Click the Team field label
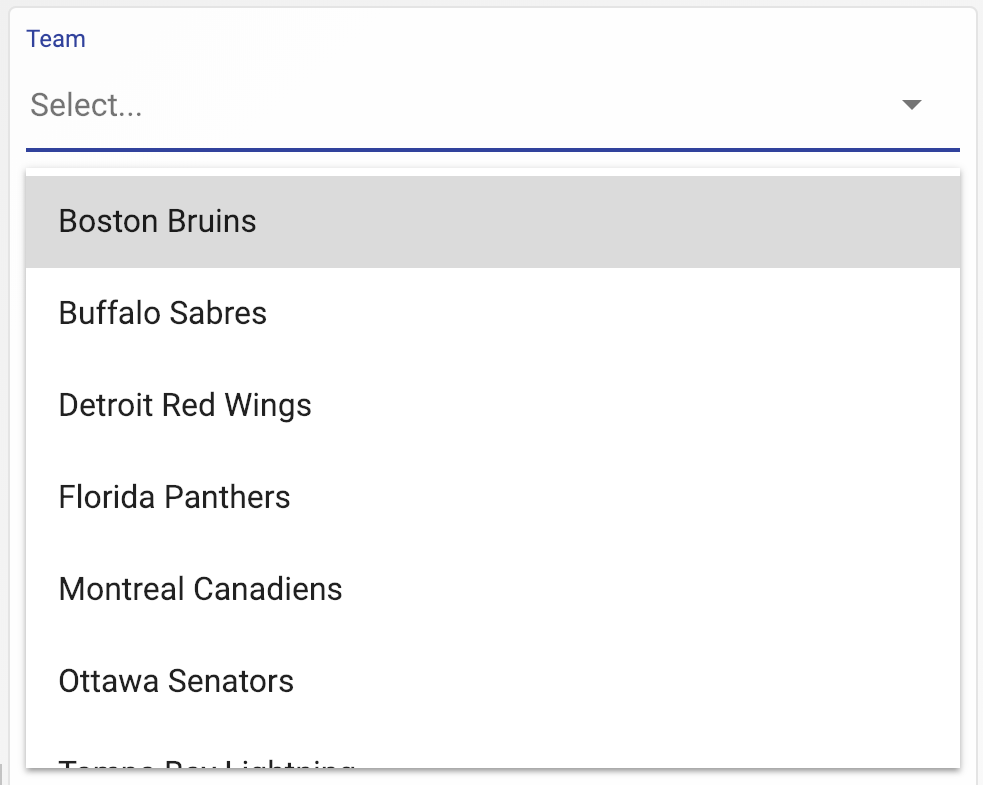The image size is (983, 785). pyautogui.click(x=56, y=39)
